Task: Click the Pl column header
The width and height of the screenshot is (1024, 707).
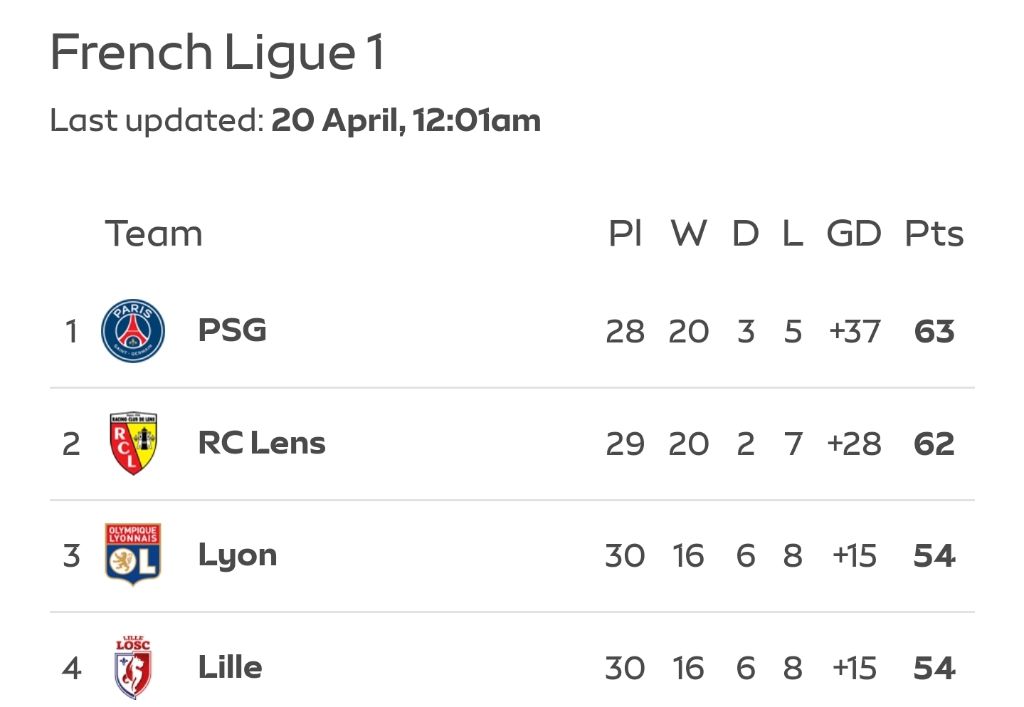Action: [625, 234]
